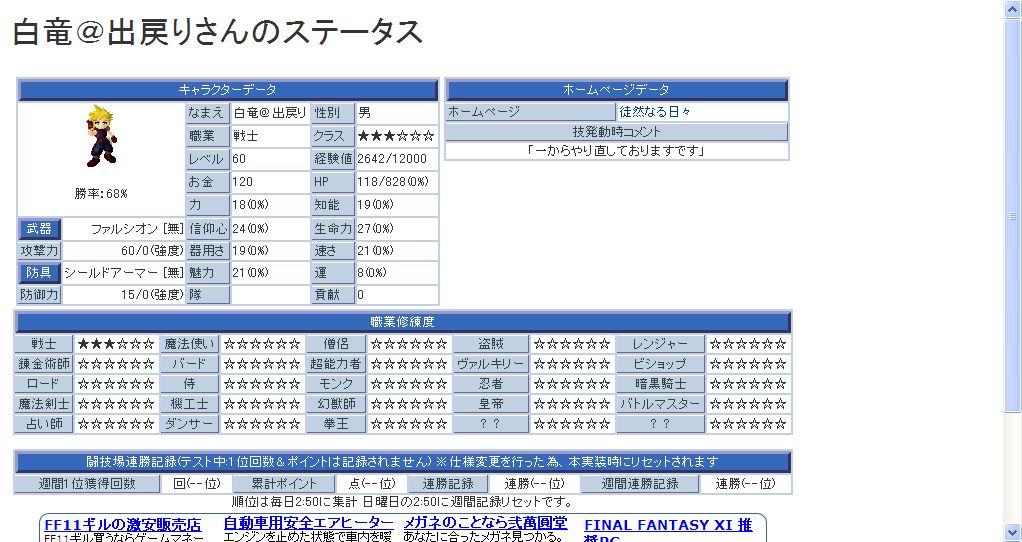The image size is (1022, 542).
Task: Click the 魔法使い job label
Action: pyautogui.click(x=190, y=343)
